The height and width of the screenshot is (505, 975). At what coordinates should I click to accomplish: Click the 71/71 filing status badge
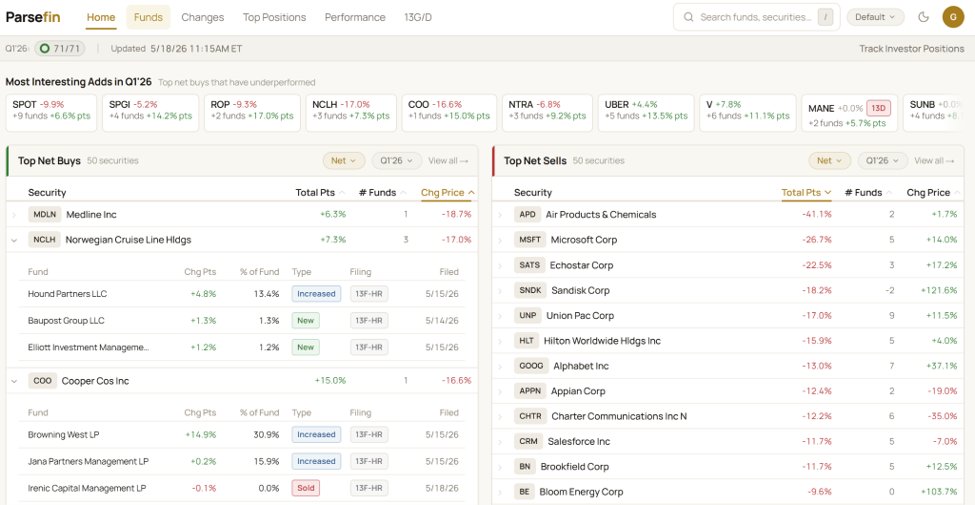[x=60, y=49]
